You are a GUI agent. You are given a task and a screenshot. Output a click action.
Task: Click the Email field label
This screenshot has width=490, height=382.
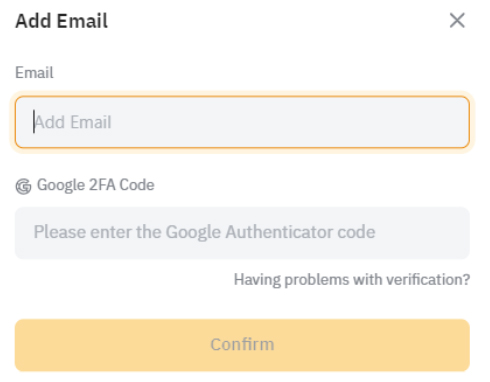point(34,72)
